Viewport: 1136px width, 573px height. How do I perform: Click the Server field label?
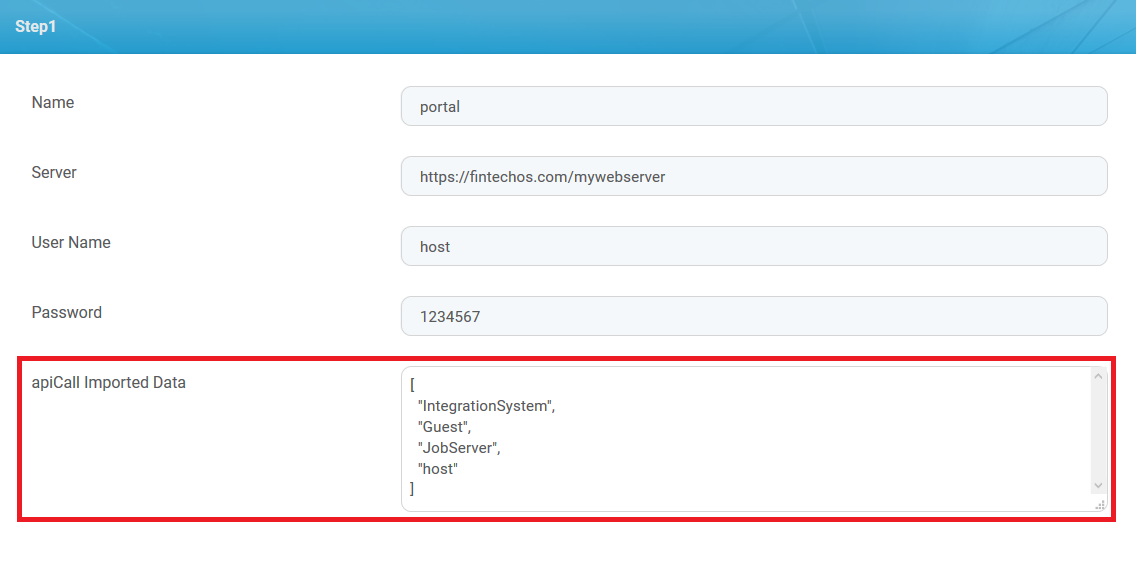tap(54, 173)
